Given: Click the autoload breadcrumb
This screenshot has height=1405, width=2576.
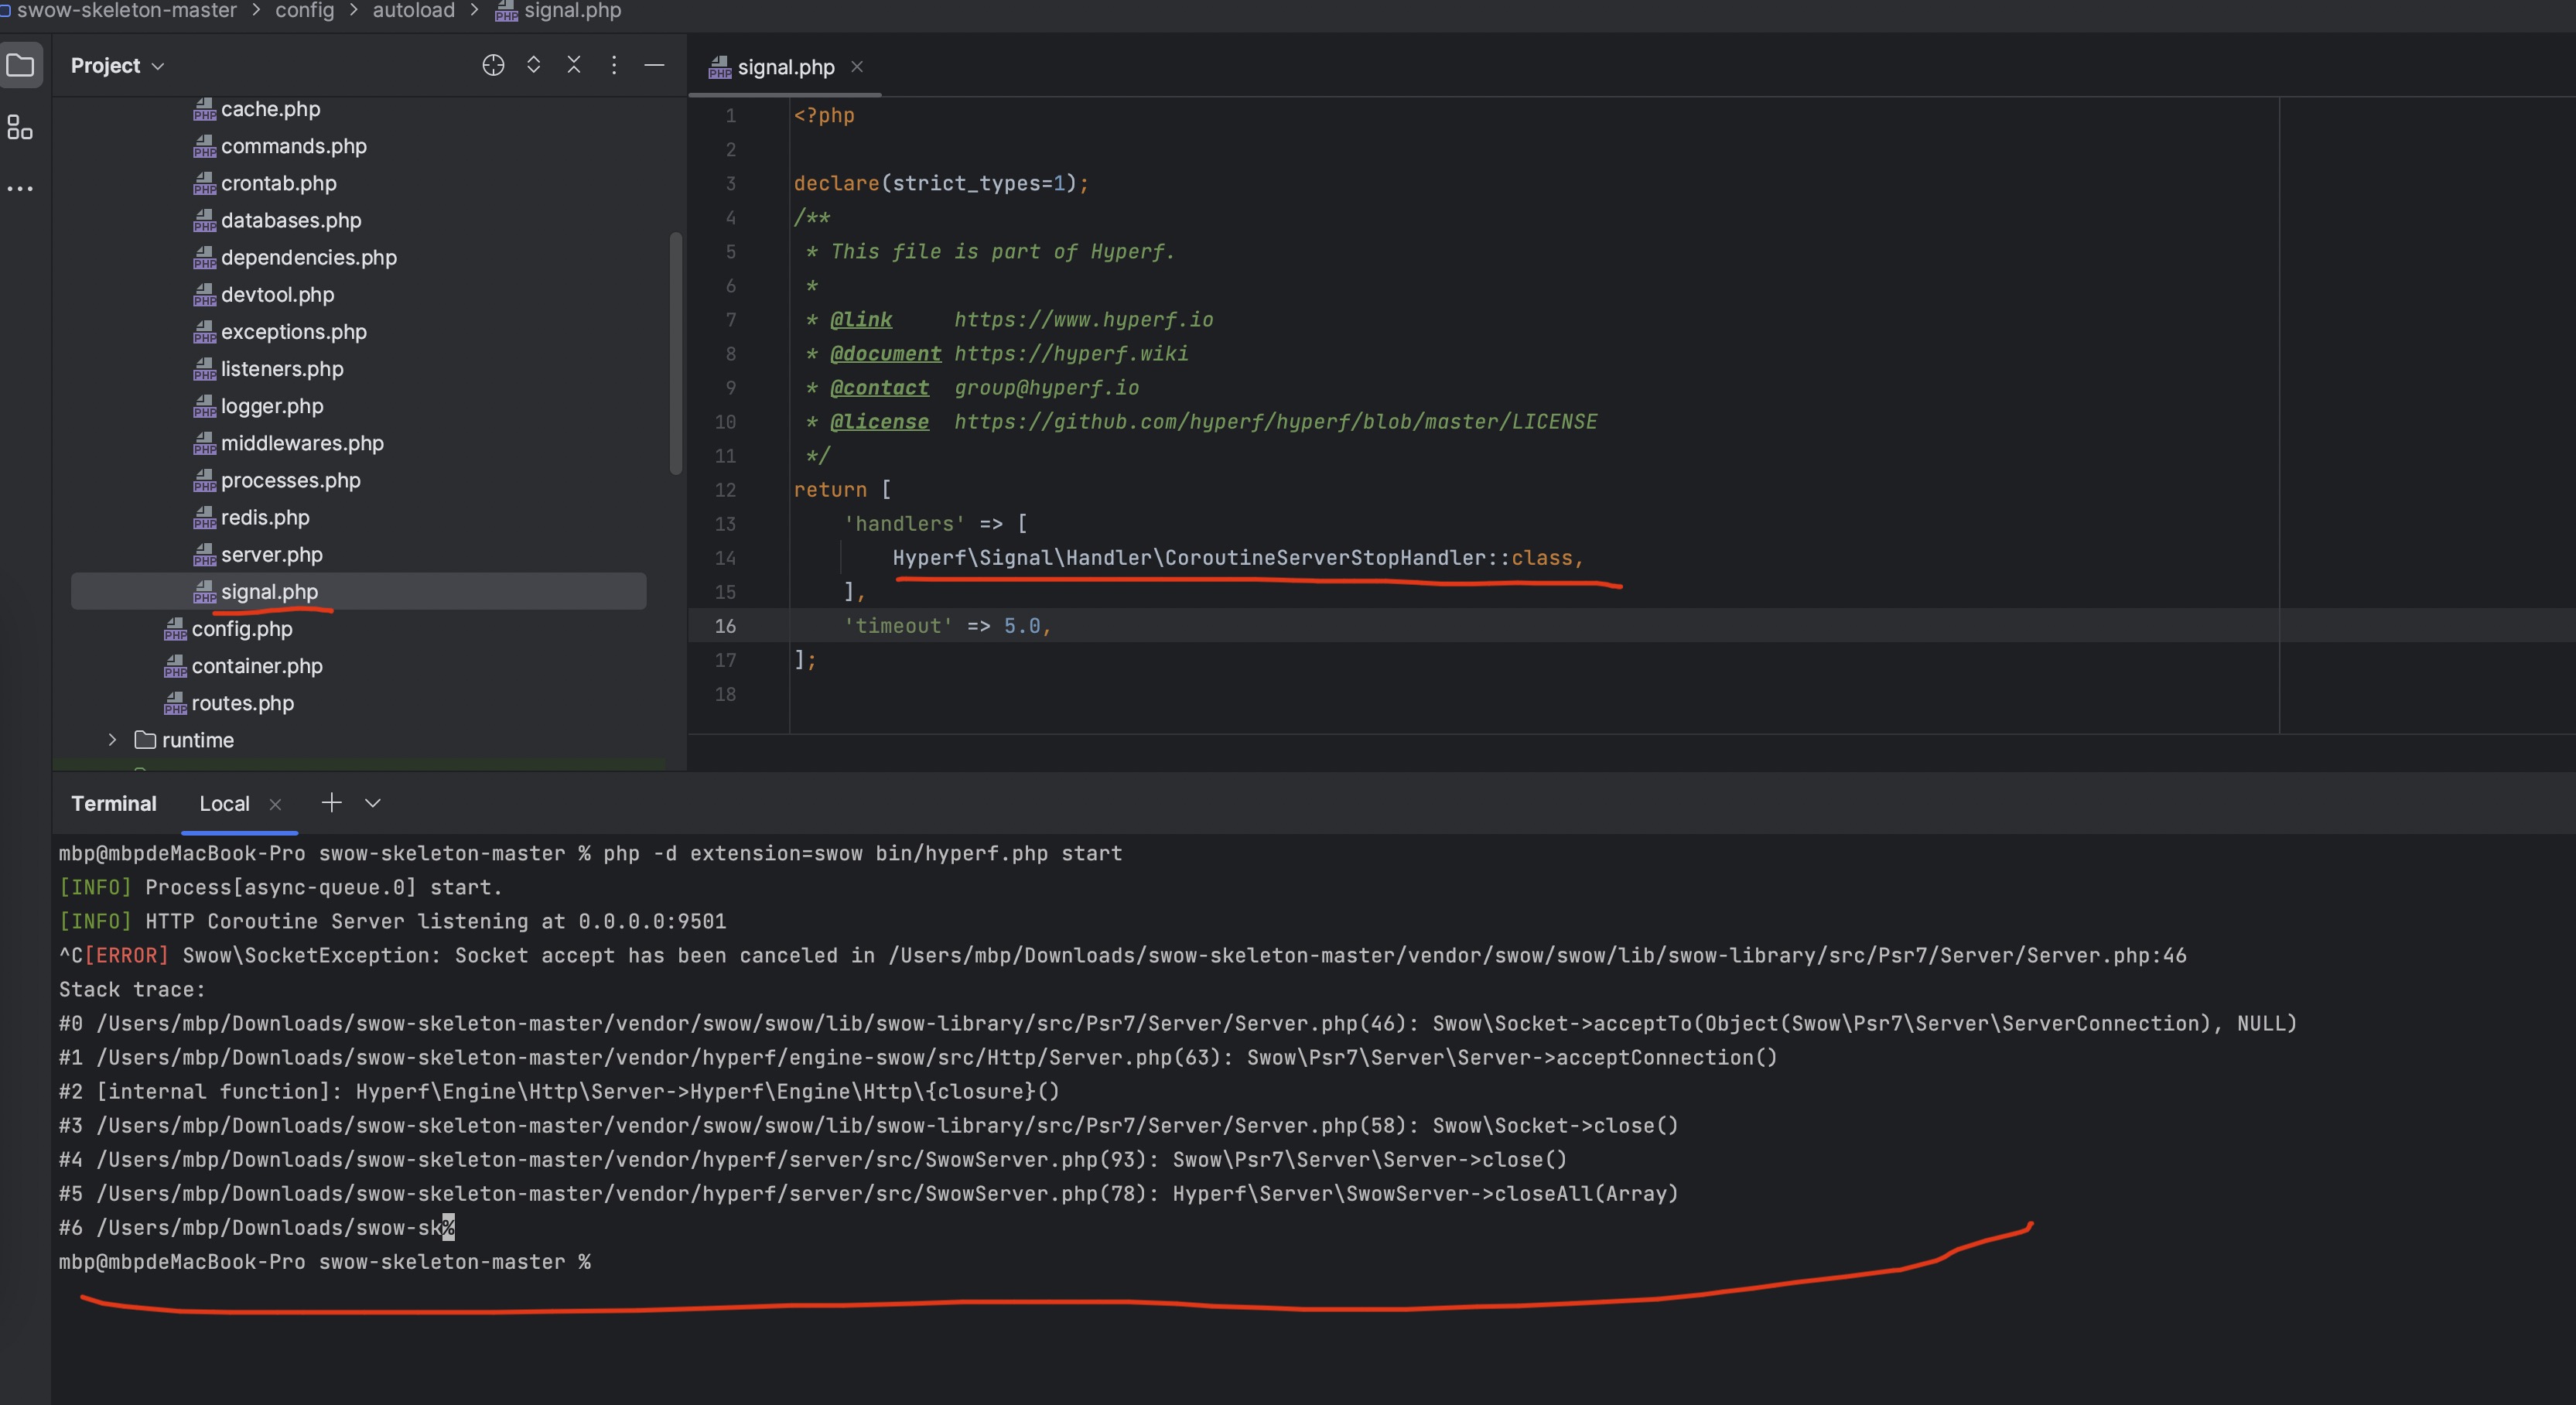Looking at the screenshot, I should tap(413, 10).
